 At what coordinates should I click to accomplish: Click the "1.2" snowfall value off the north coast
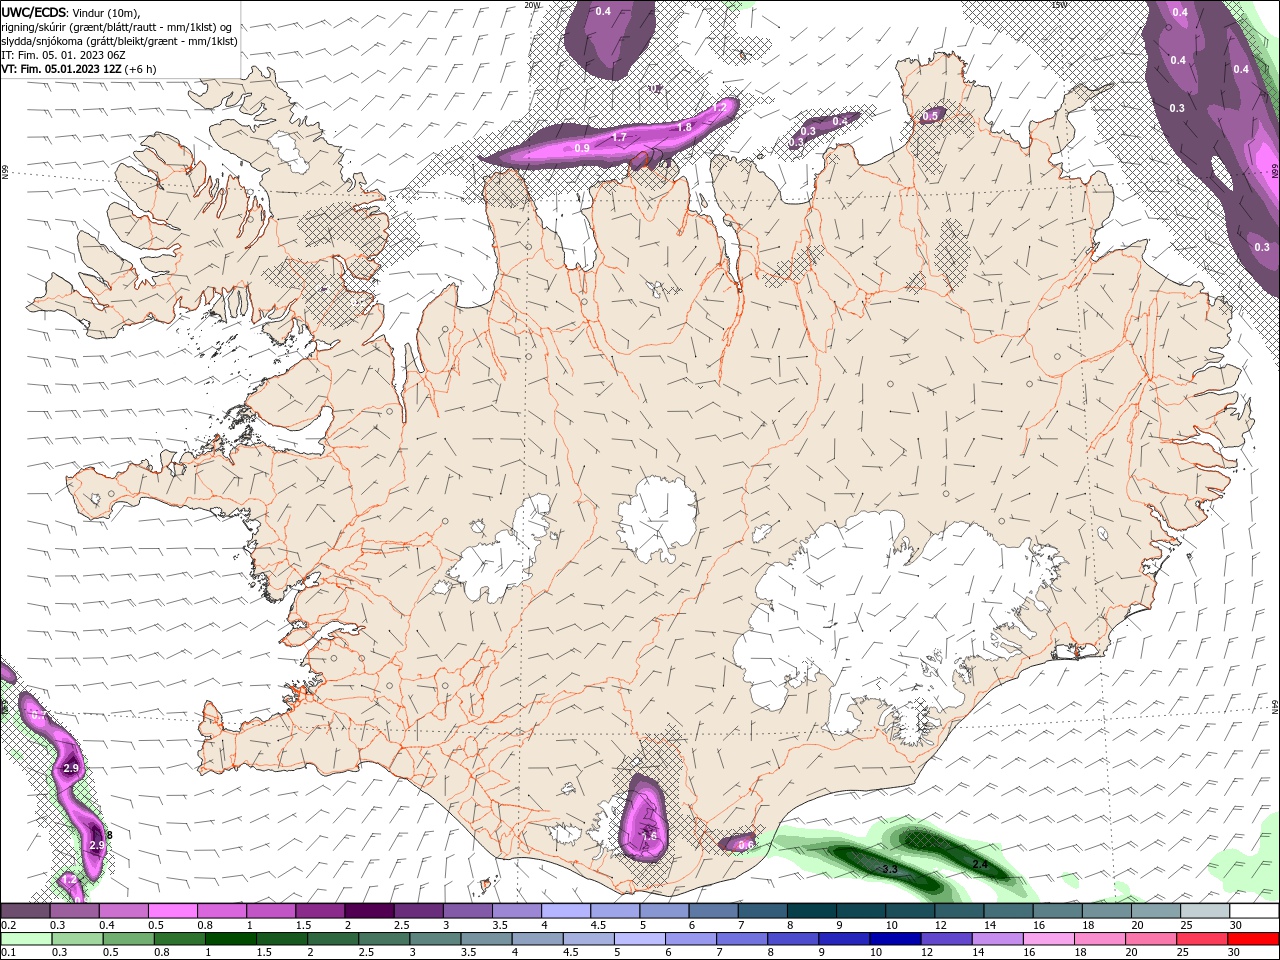718,108
